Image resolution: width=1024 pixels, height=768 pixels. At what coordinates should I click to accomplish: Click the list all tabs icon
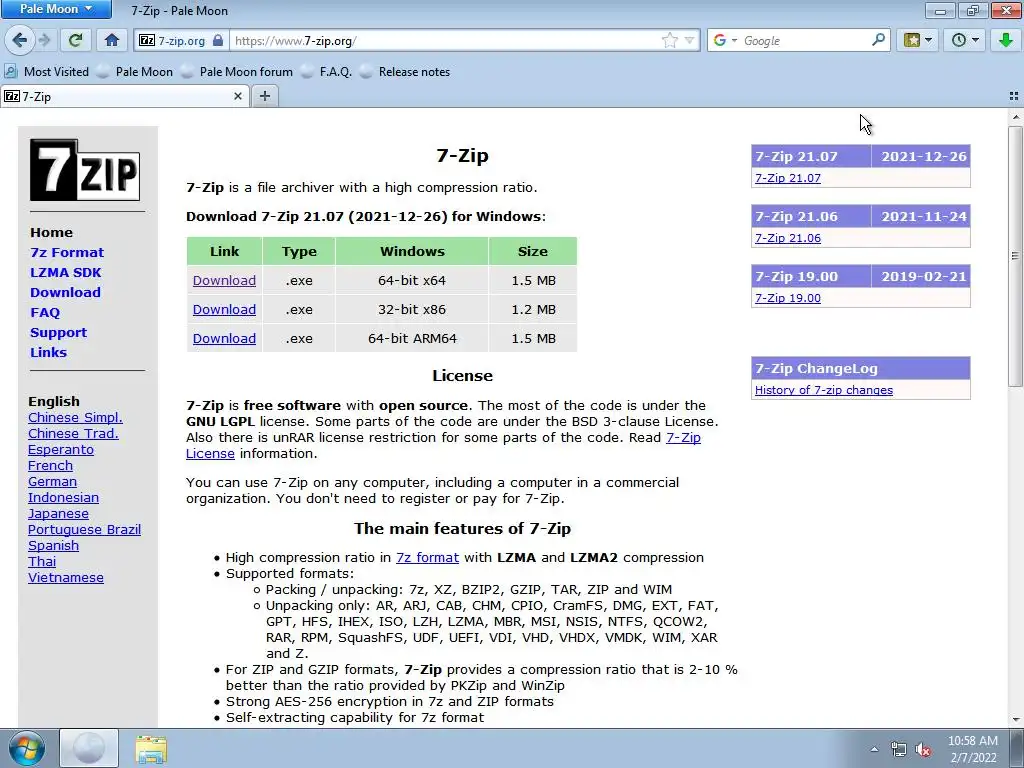(x=1014, y=97)
